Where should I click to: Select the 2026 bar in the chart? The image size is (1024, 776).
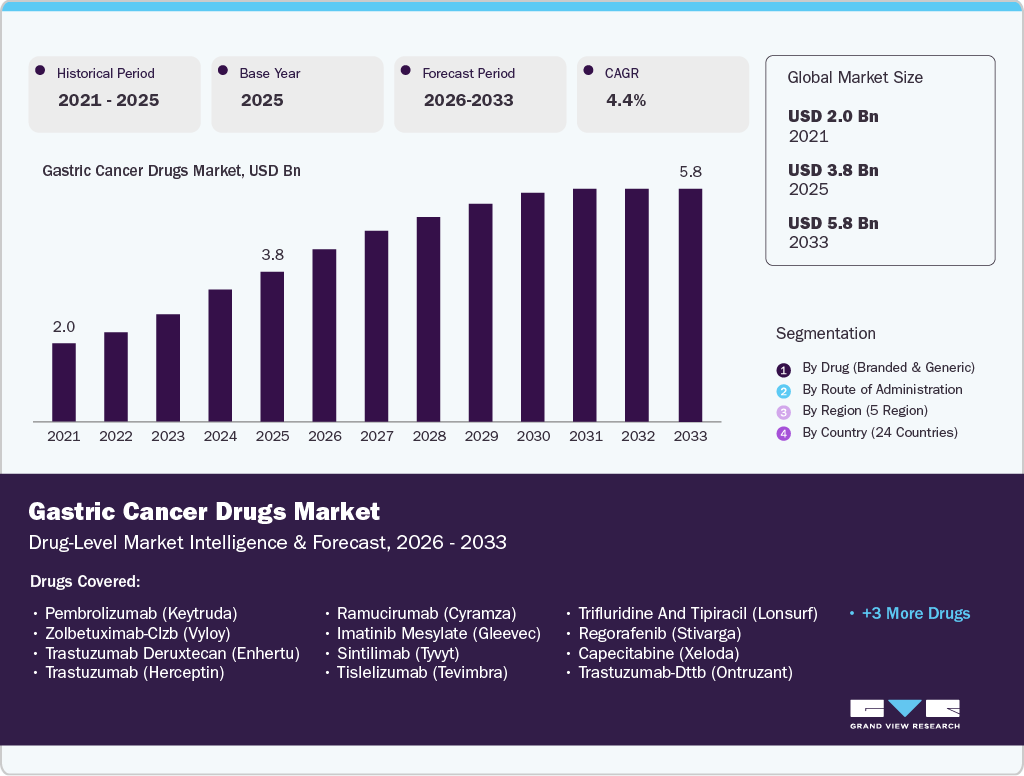point(325,335)
